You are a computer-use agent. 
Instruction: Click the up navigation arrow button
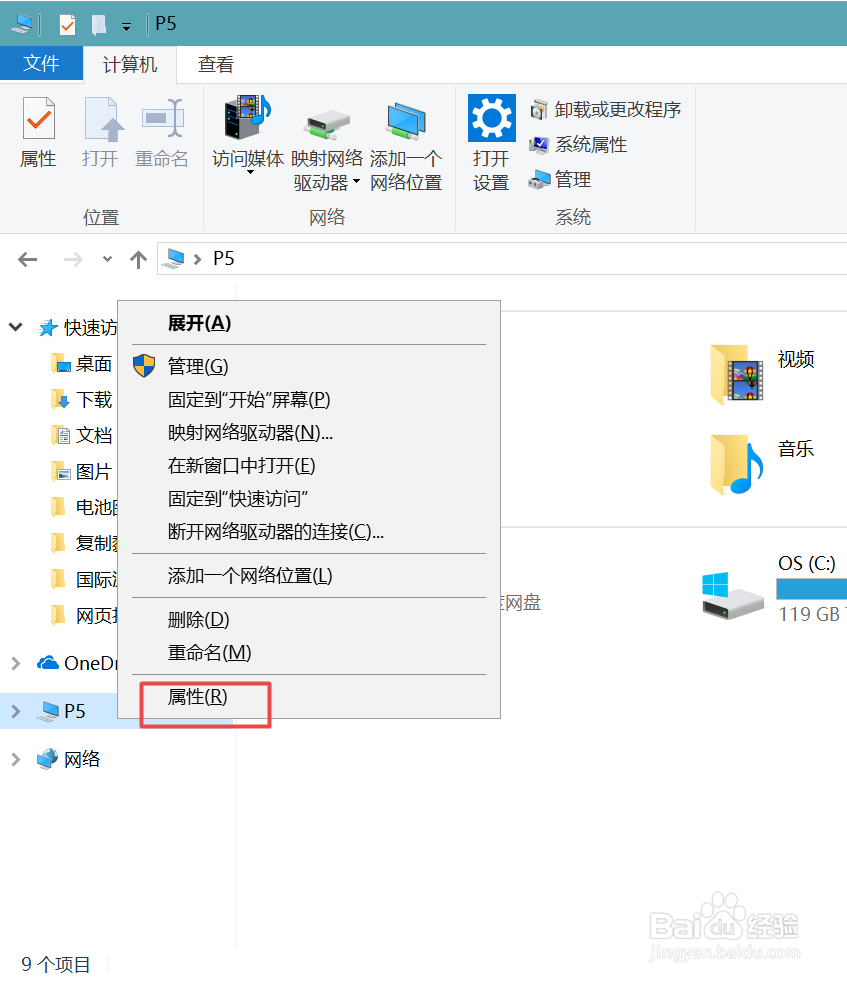coord(137,259)
